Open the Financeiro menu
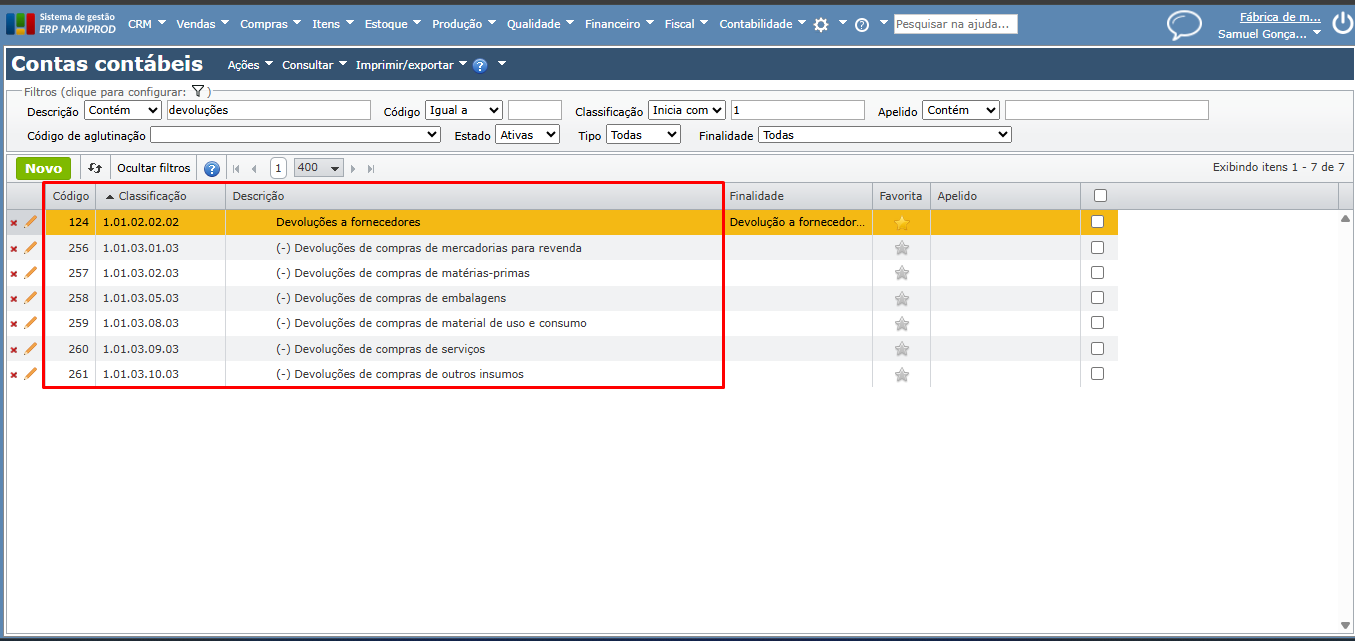Image resolution: width=1355 pixels, height=641 pixels. [x=619, y=24]
